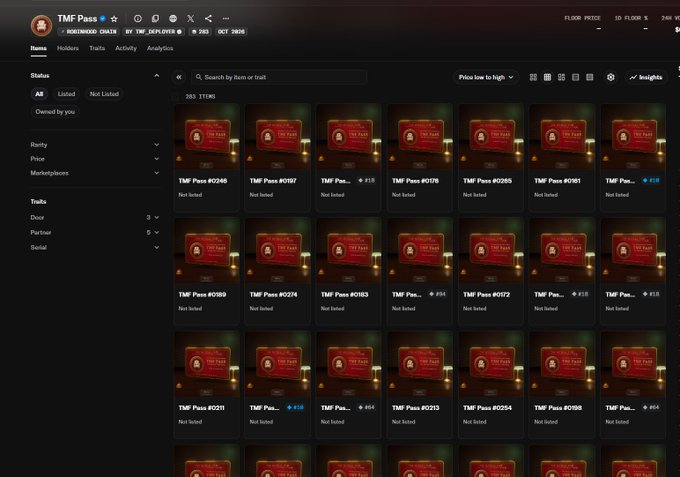The width and height of the screenshot is (680, 477).
Task: Expand the Rarity filter
Action: click(95, 144)
